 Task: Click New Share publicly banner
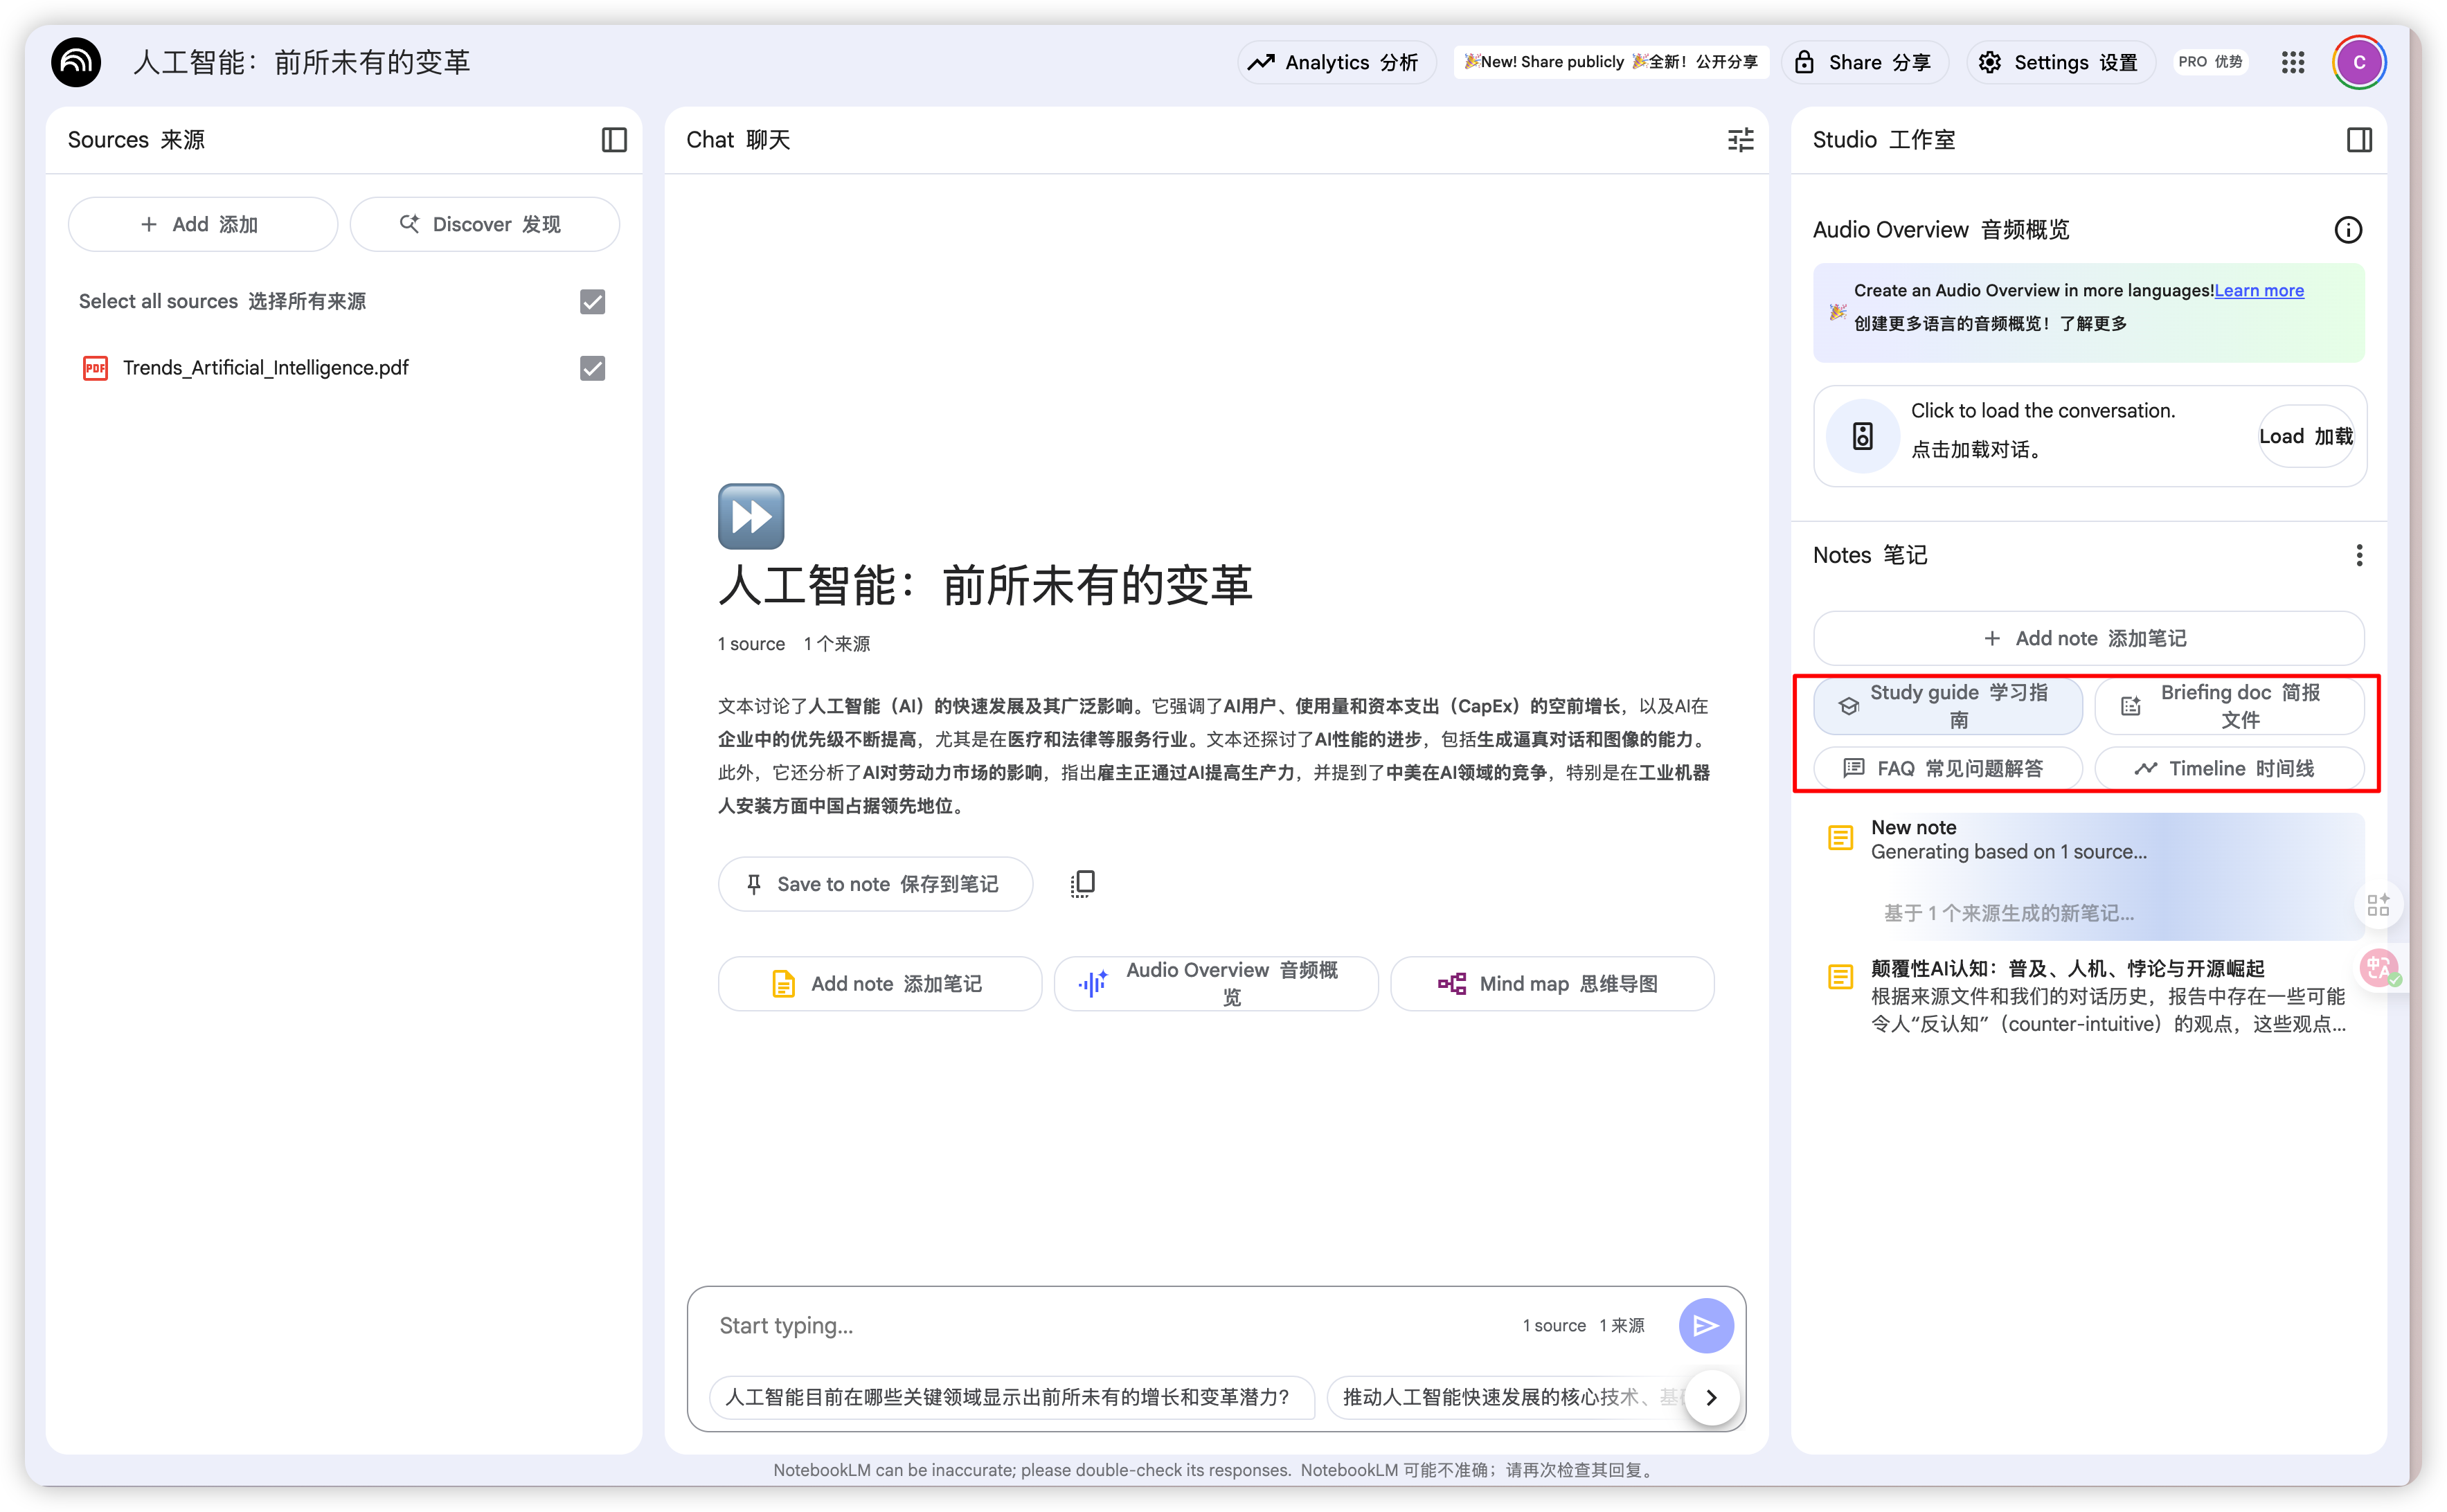(1611, 62)
